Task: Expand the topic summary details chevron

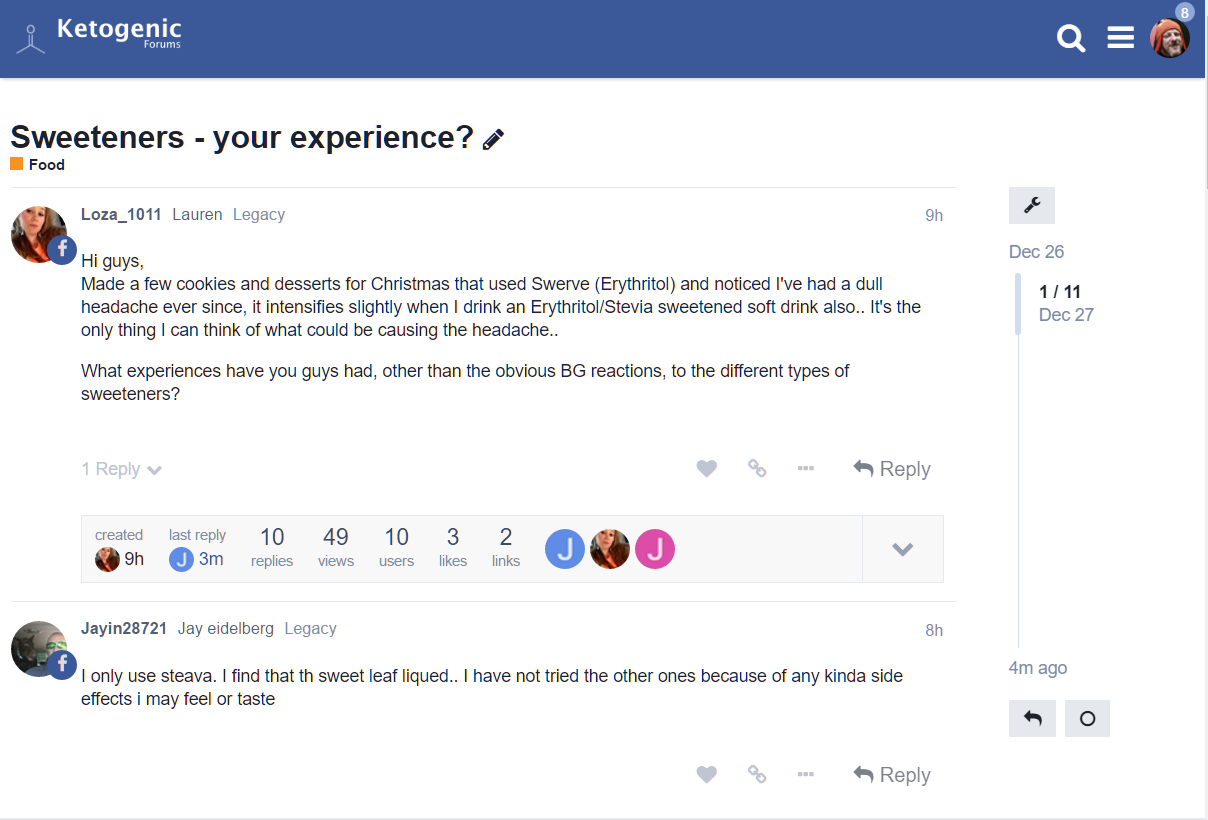Action: pos(902,549)
